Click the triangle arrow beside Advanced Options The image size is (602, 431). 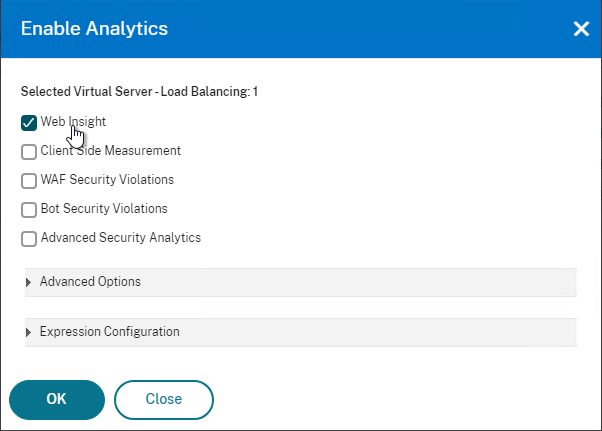pyautogui.click(x=28, y=282)
